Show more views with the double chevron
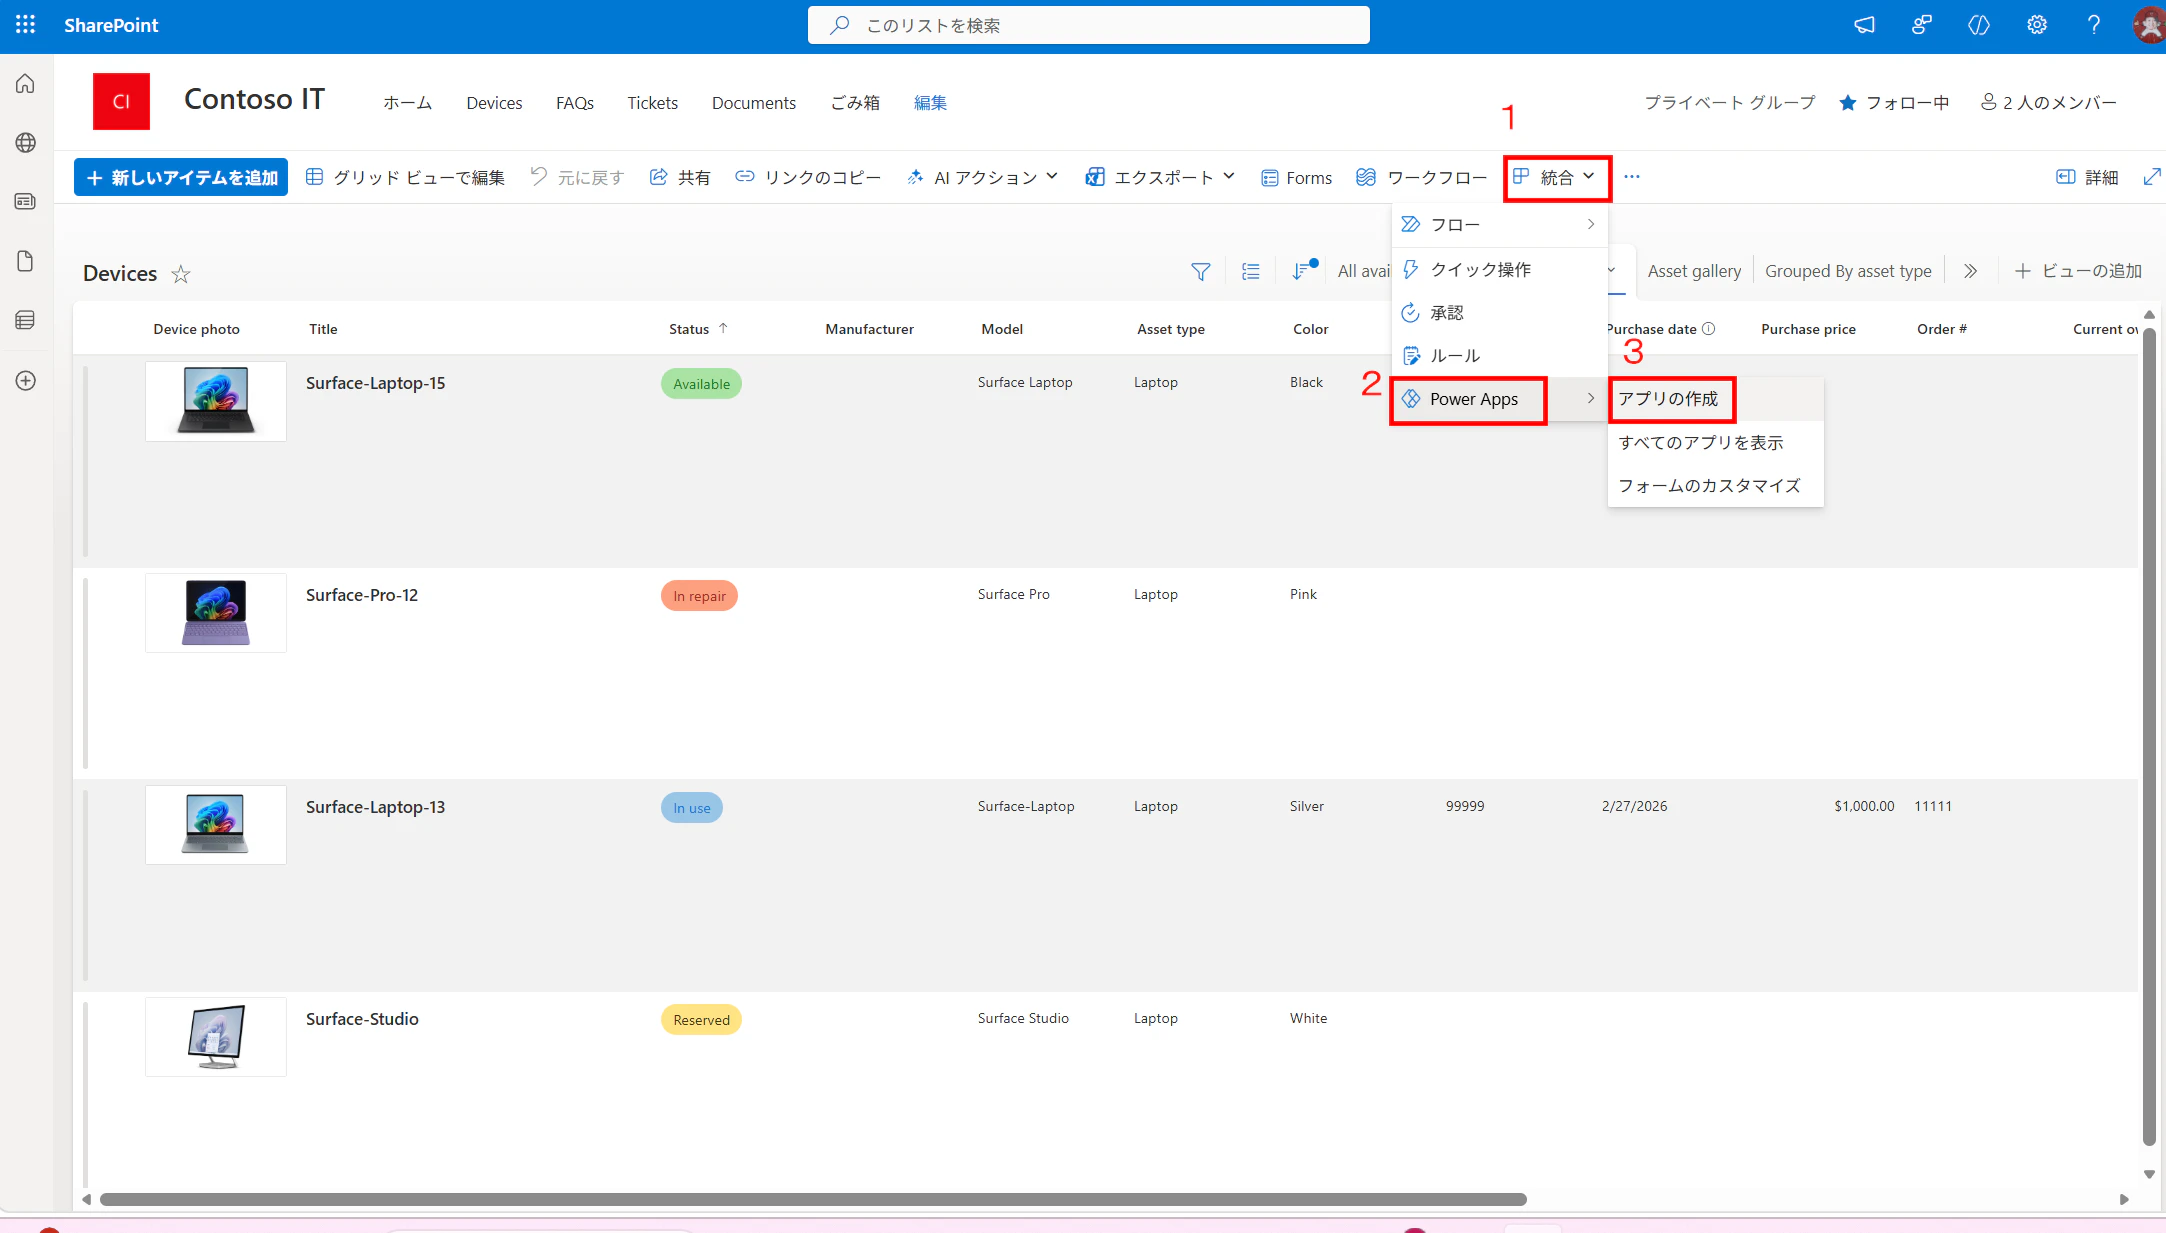The image size is (2166, 1233). pyautogui.click(x=1970, y=271)
